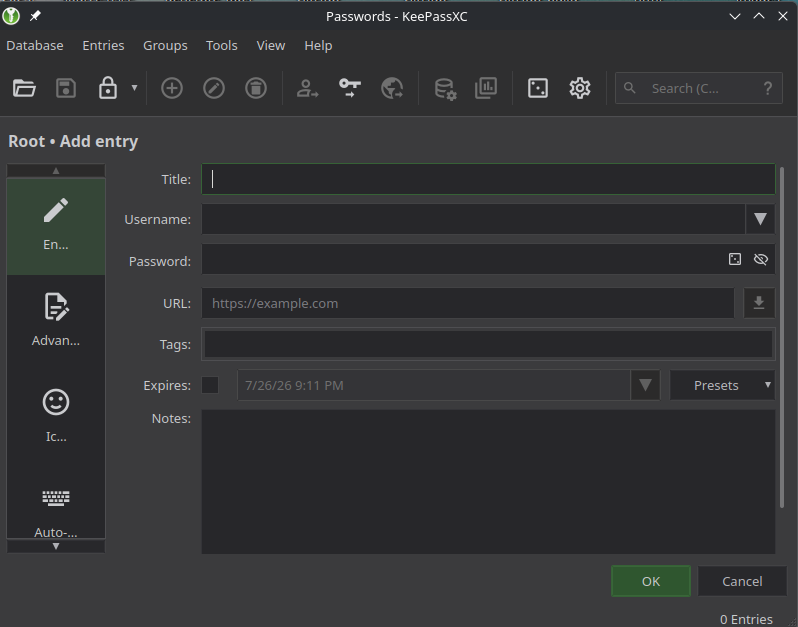Click the pin window icon in titlebar

(35, 16)
